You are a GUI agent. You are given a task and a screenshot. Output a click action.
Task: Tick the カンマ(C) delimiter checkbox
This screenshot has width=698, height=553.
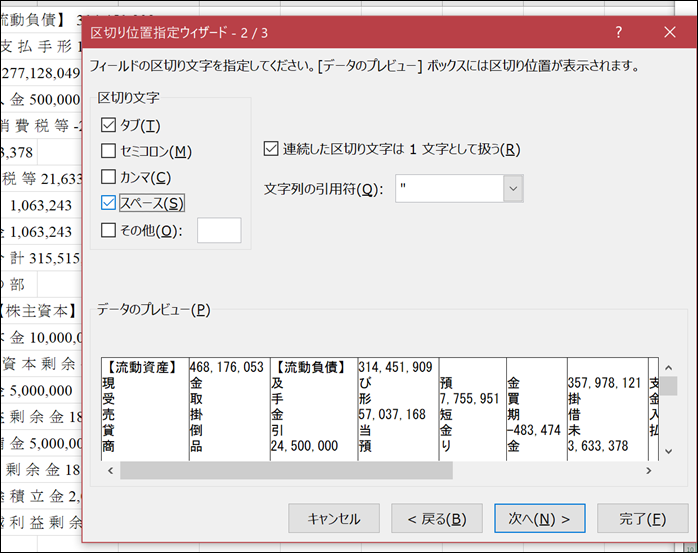[109, 177]
